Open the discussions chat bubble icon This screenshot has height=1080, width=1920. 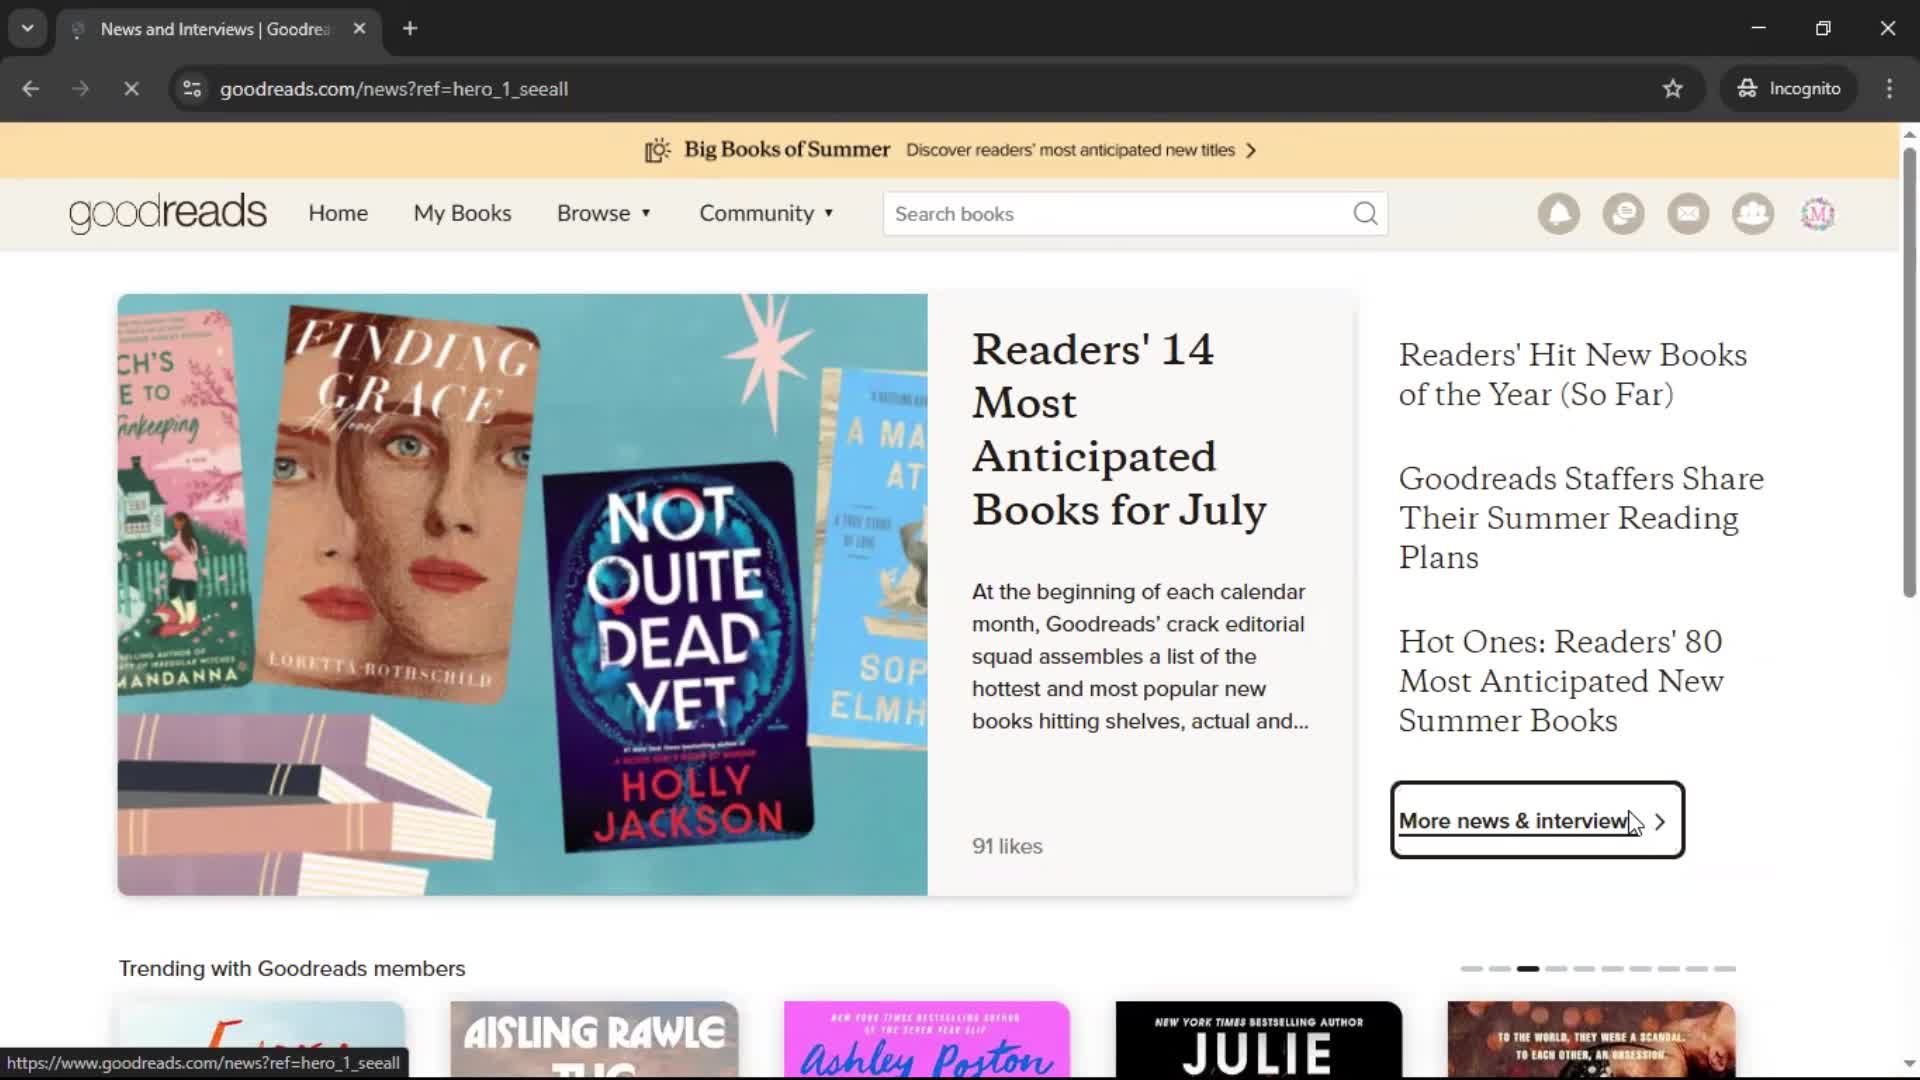(x=1623, y=214)
